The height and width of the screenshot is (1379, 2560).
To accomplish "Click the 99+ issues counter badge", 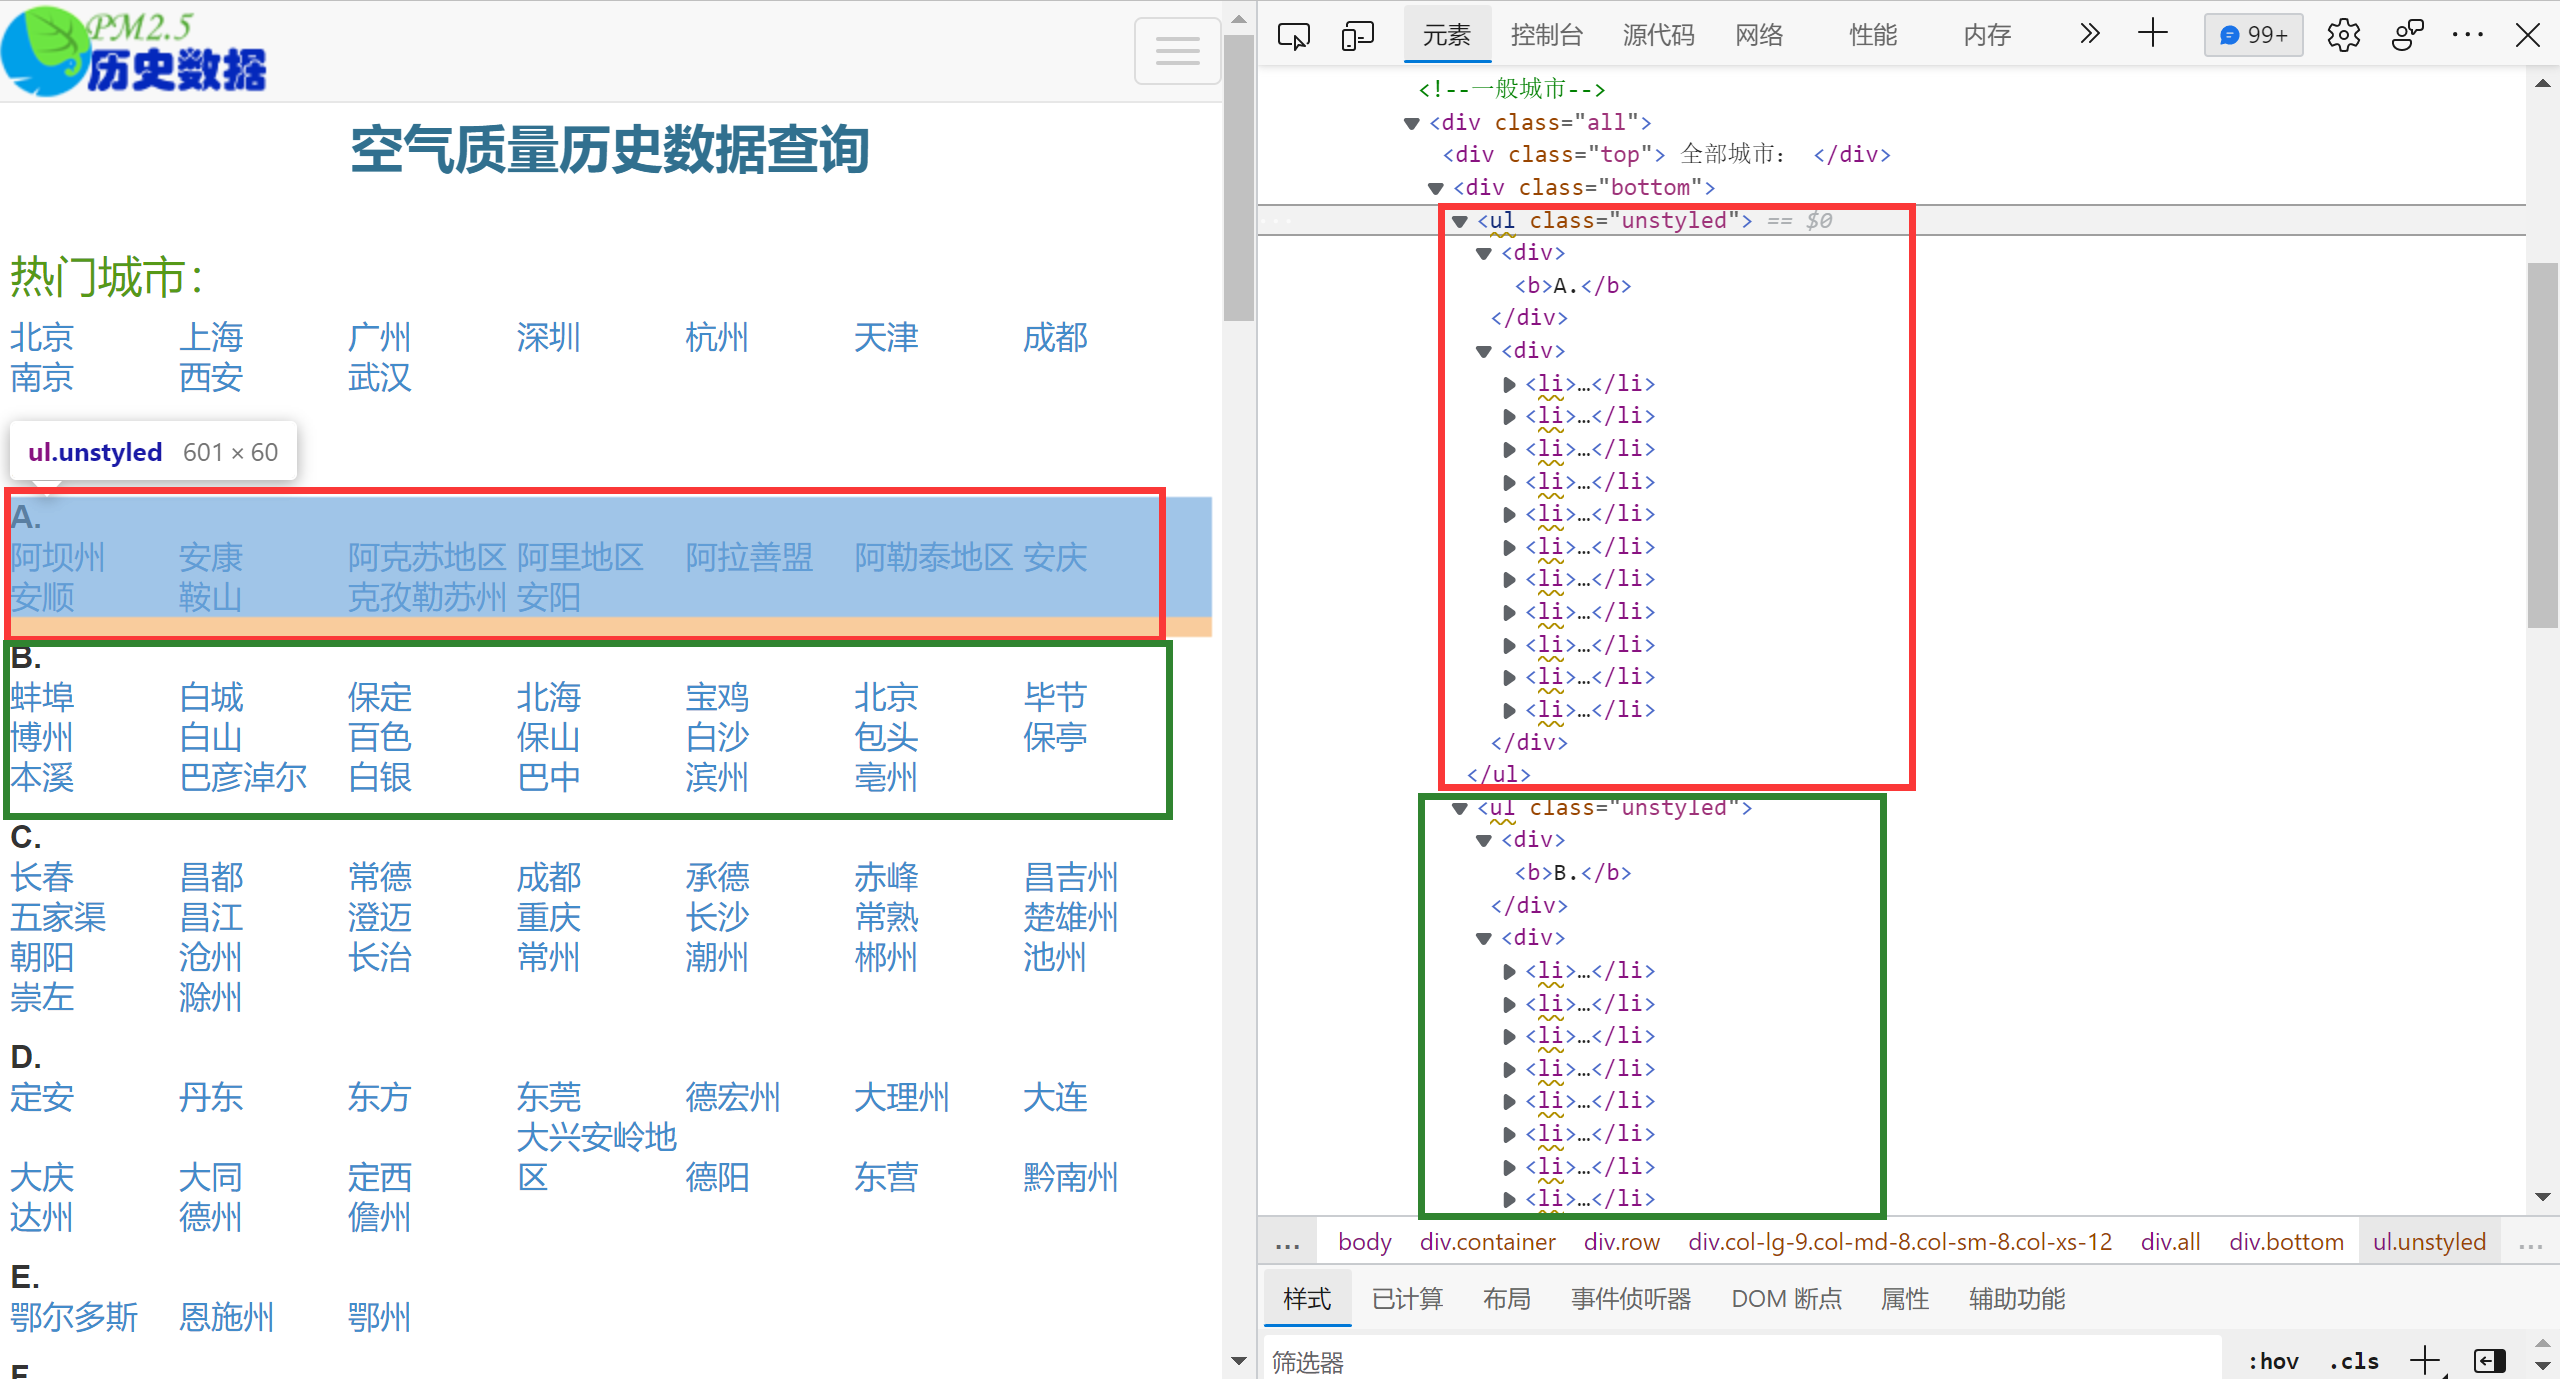I will coord(2253,36).
